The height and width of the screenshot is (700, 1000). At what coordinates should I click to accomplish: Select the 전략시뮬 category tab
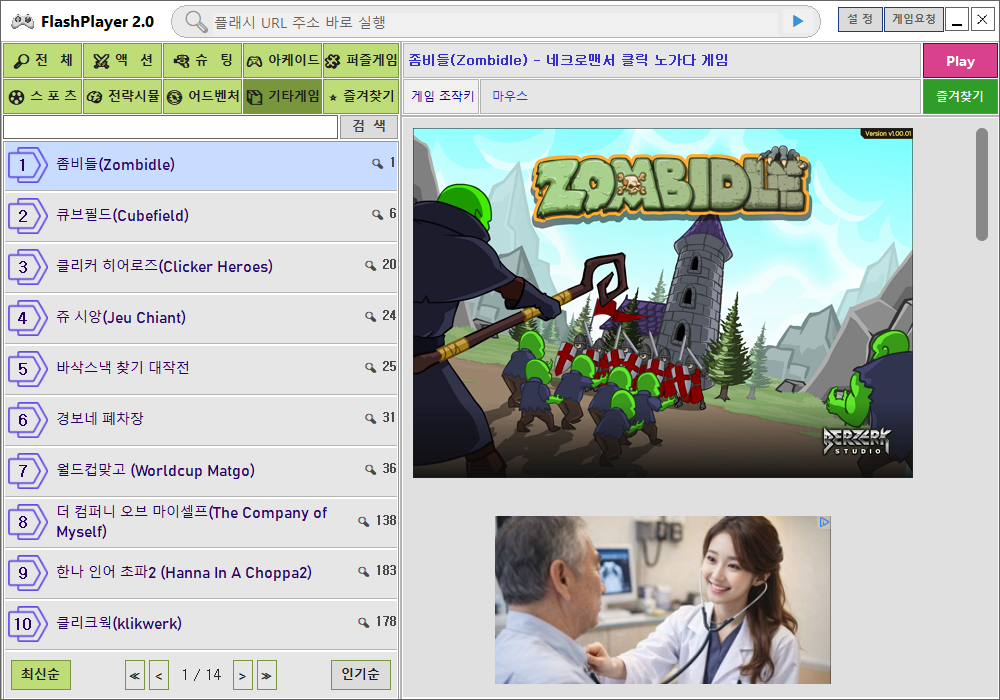click(x=123, y=96)
